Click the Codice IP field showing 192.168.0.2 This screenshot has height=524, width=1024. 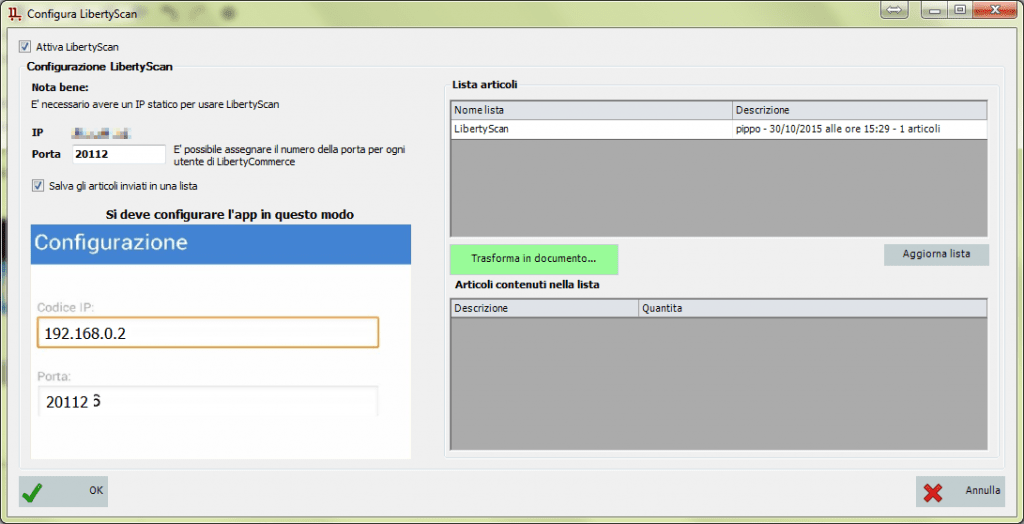pos(208,333)
